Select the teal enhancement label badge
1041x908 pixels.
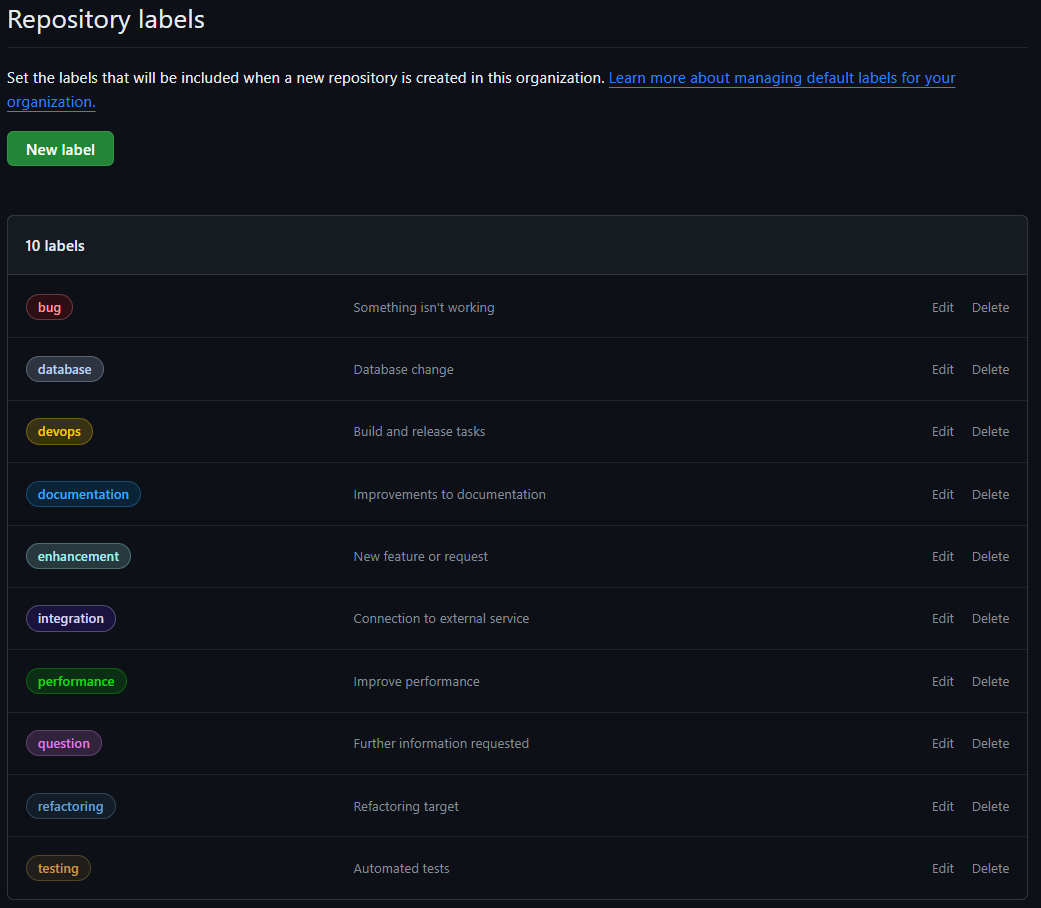coord(78,556)
